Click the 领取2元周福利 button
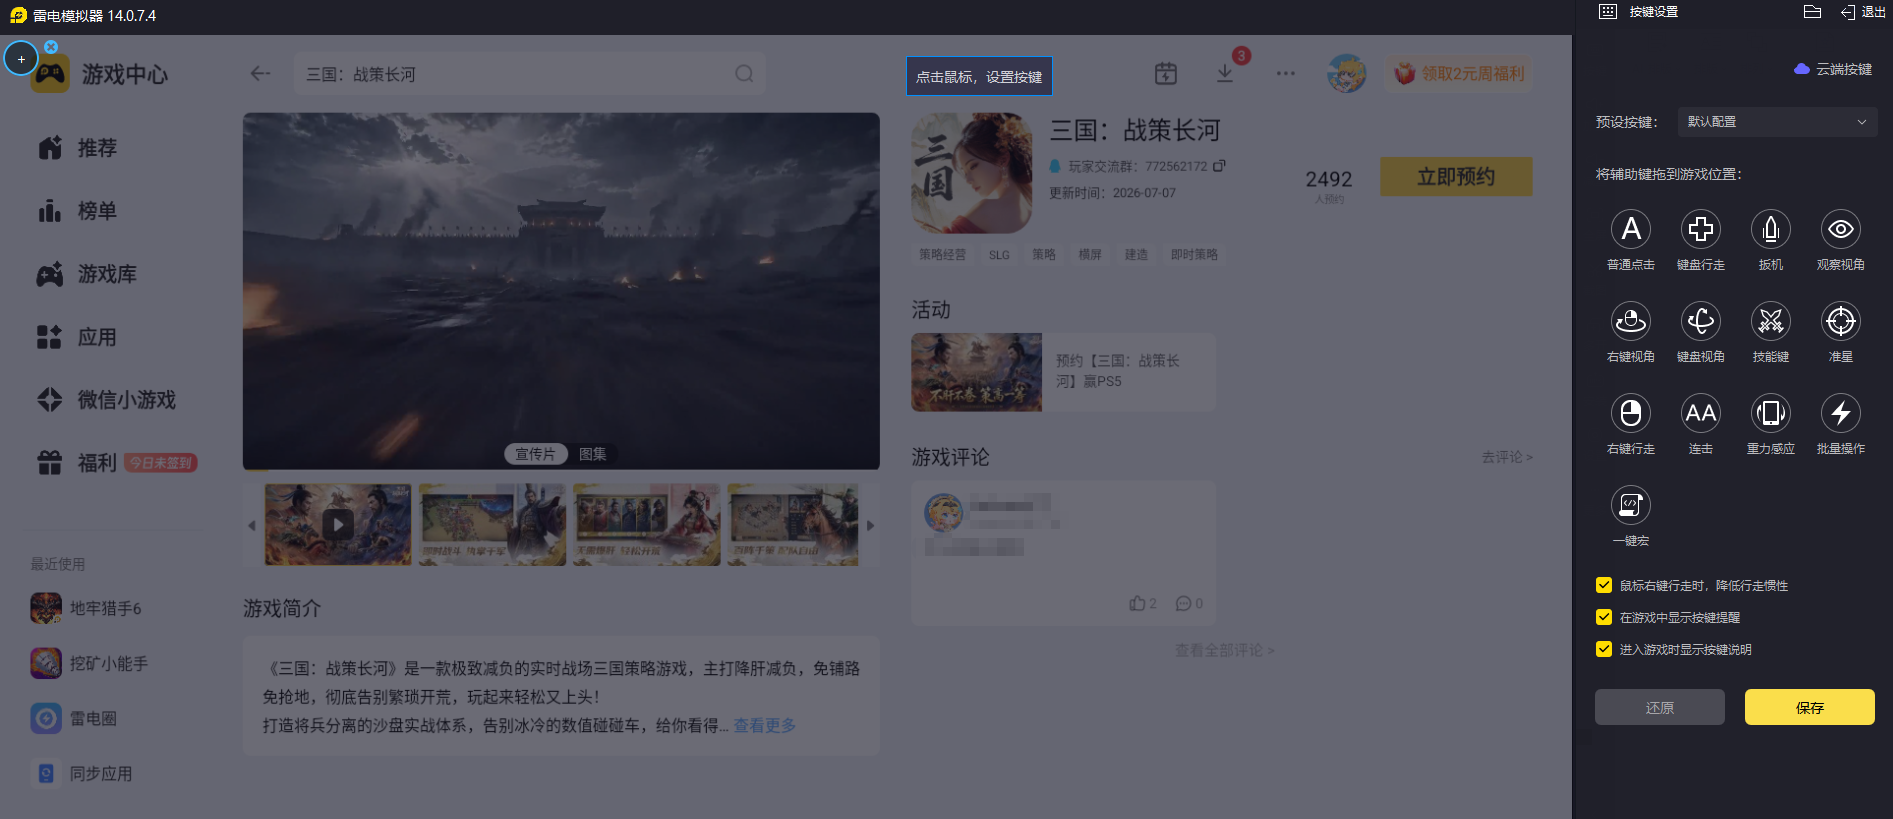This screenshot has width=1893, height=819. [1460, 73]
